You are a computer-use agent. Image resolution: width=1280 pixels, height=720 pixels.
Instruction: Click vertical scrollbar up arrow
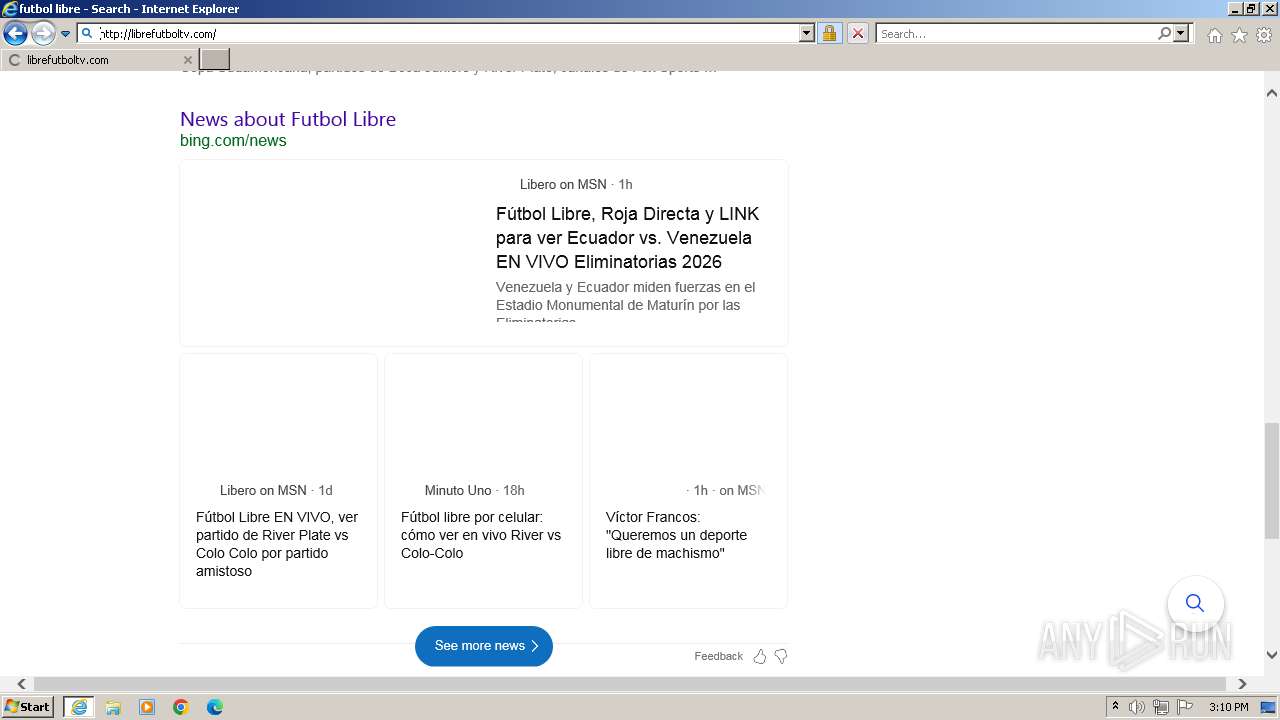pos(1272,93)
